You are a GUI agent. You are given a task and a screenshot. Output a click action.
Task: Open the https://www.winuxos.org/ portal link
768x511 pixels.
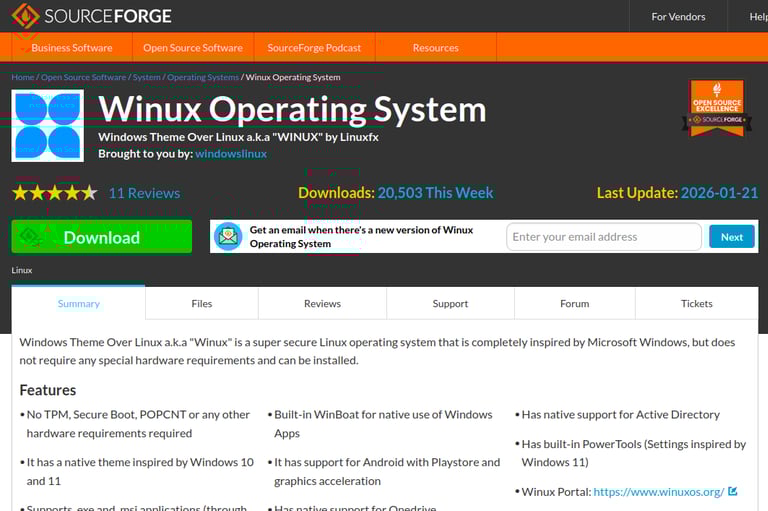pyautogui.click(x=659, y=492)
